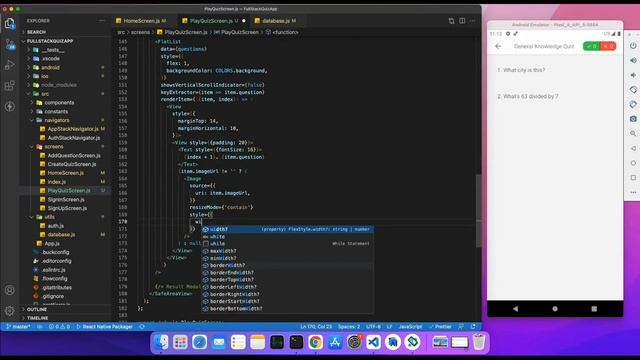Image resolution: width=640 pixels, height=360 pixels.
Task: Collapse the src folder
Action: [x=66, y=94]
